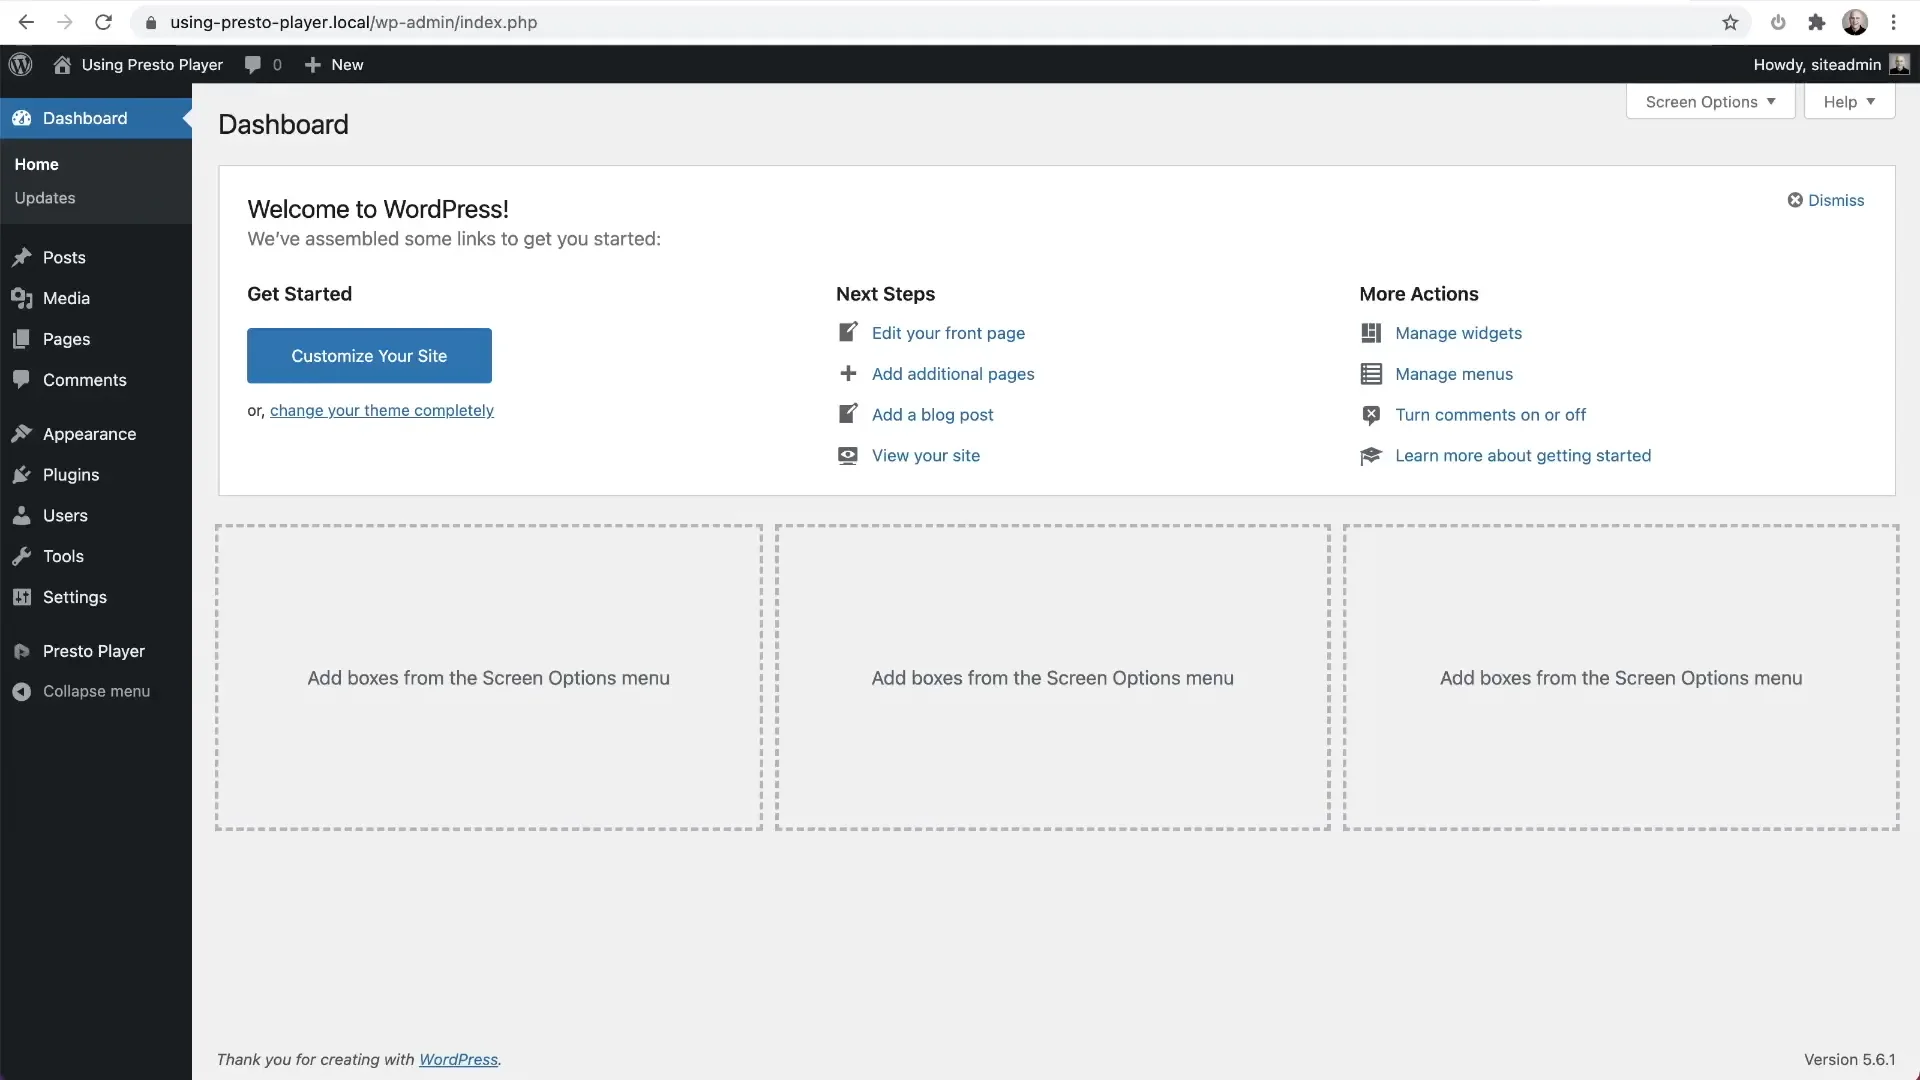Open Chrome three-dot menu
1920x1080 pixels.
tap(1894, 22)
